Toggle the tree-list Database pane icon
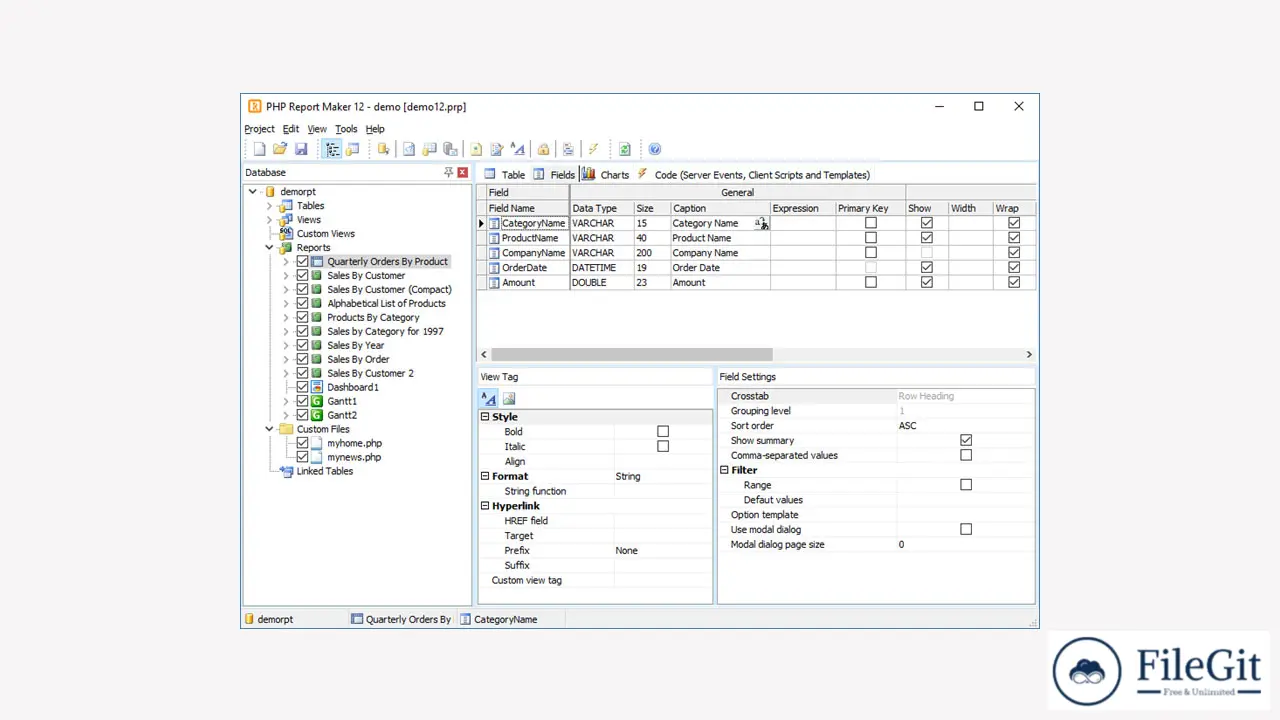This screenshot has width=1280, height=720. point(332,149)
